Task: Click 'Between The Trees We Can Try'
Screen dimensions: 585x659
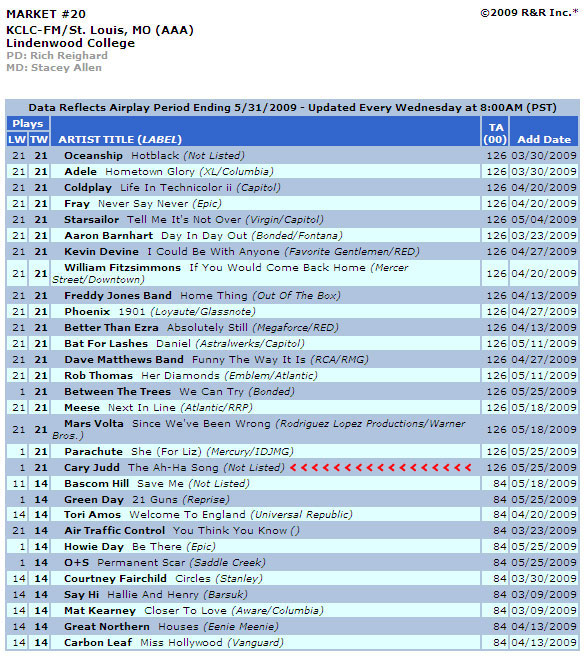Action: (x=179, y=391)
